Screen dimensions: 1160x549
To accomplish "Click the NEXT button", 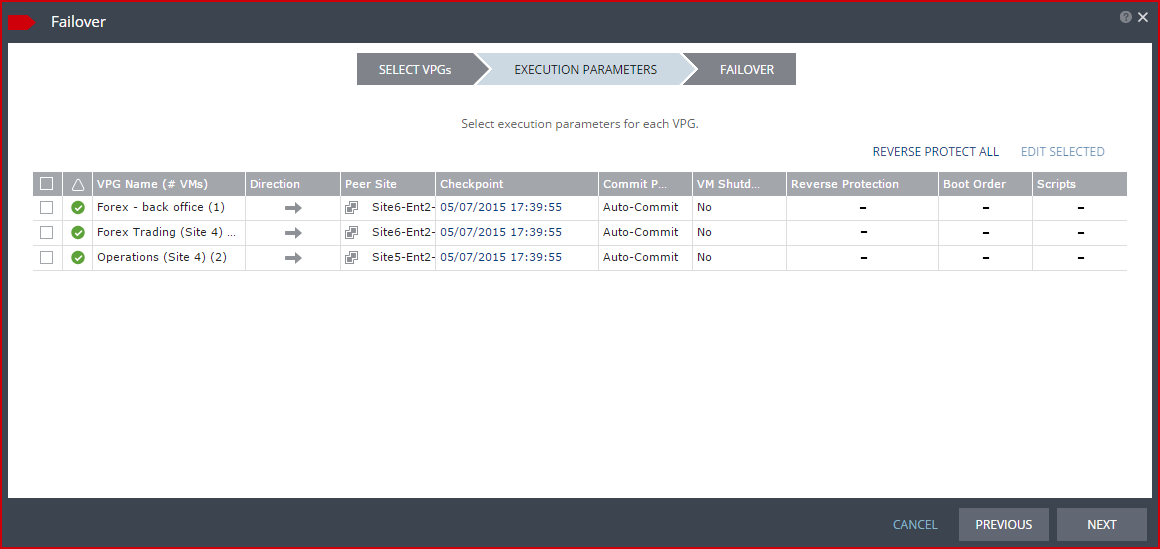I will [x=1102, y=525].
